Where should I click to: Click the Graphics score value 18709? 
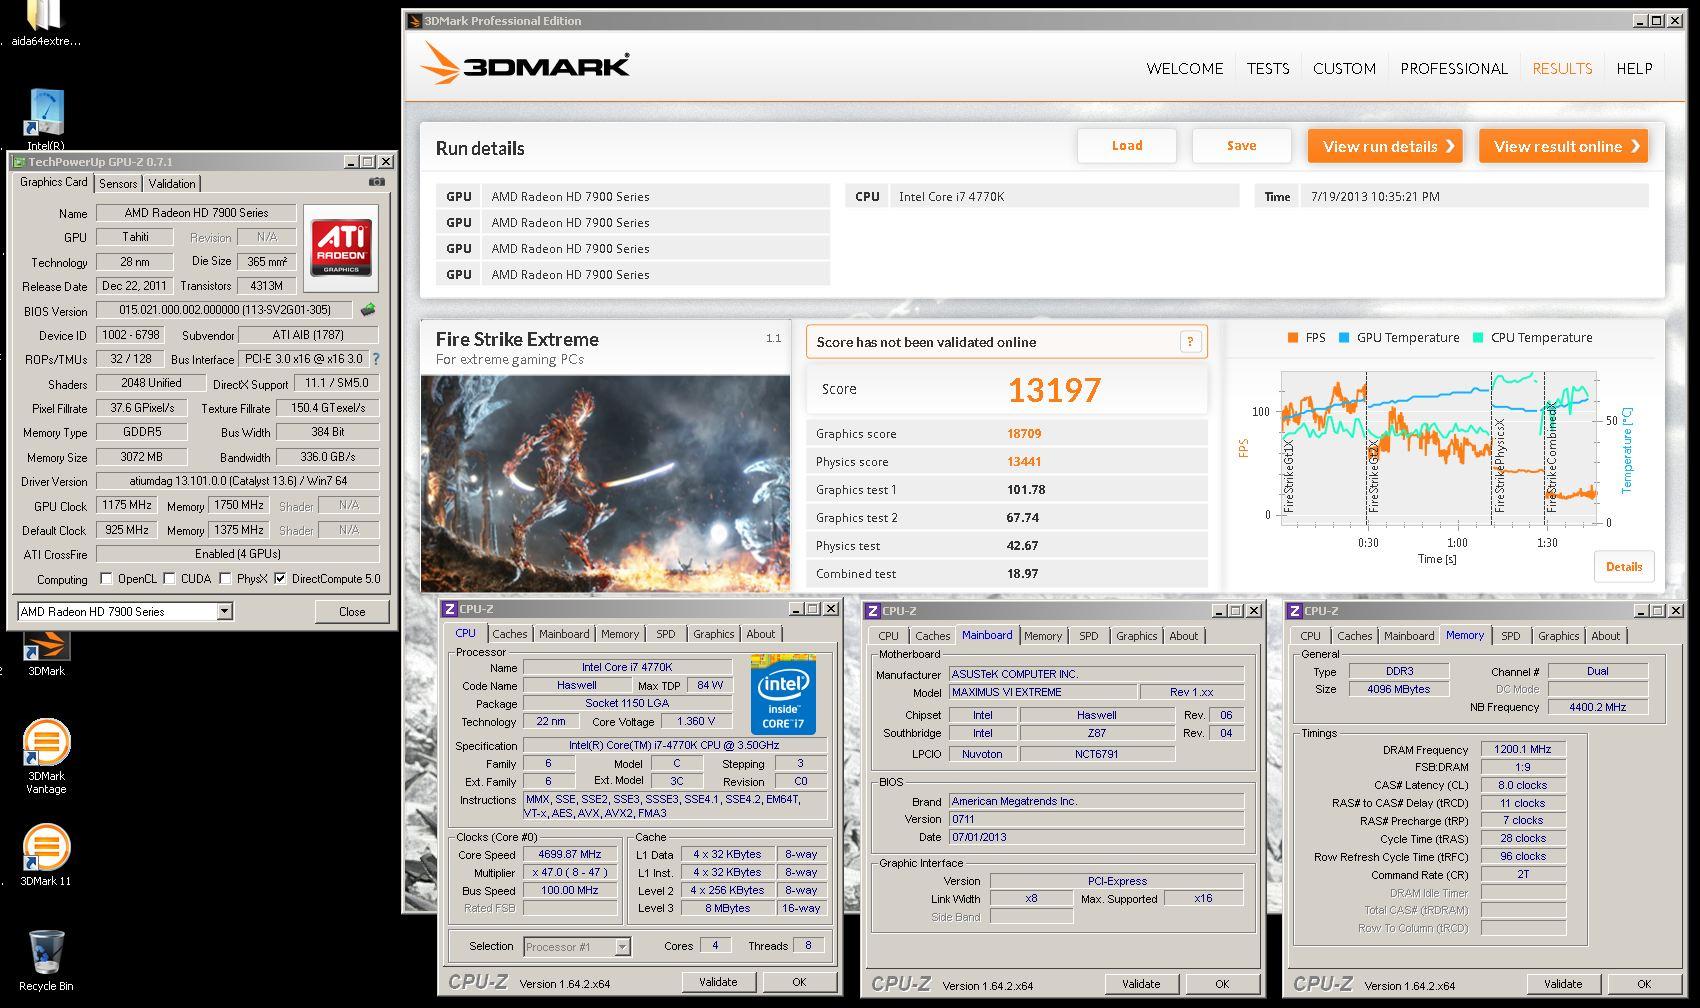(1024, 434)
